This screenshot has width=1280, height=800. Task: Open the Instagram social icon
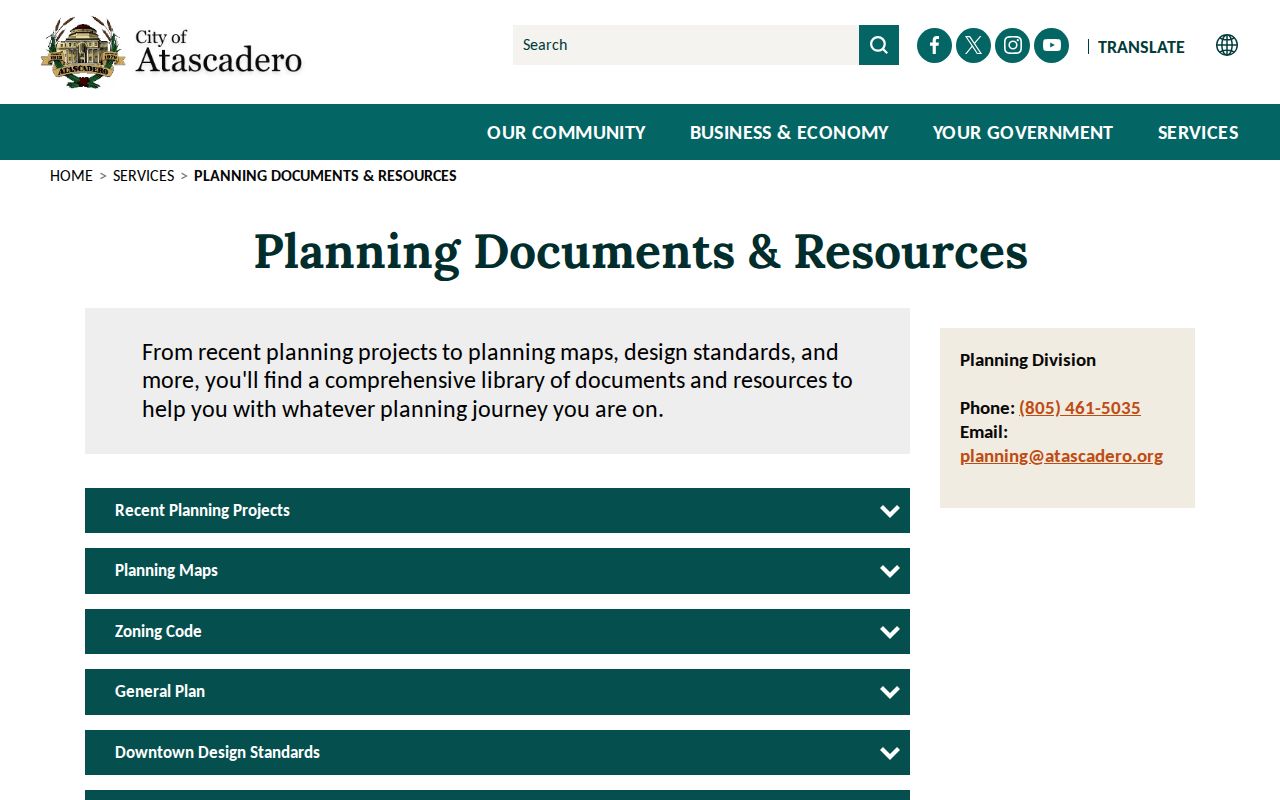1012,45
